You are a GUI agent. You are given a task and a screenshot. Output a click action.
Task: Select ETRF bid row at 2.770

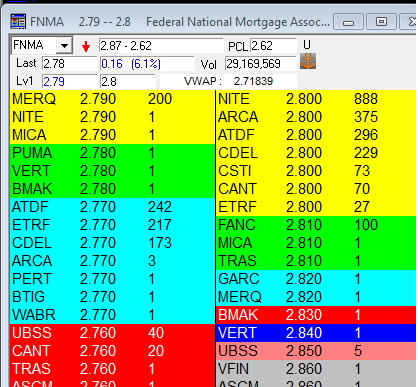tap(113, 225)
